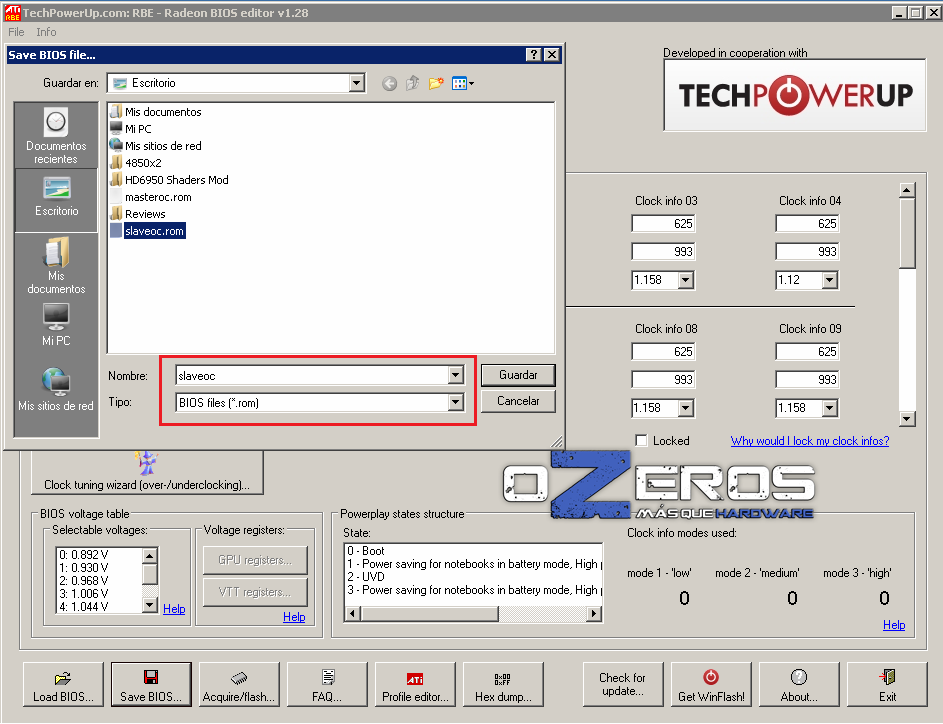Click the Cancelar button
This screenshot has width=943, height=724.
tap(518, 400)
